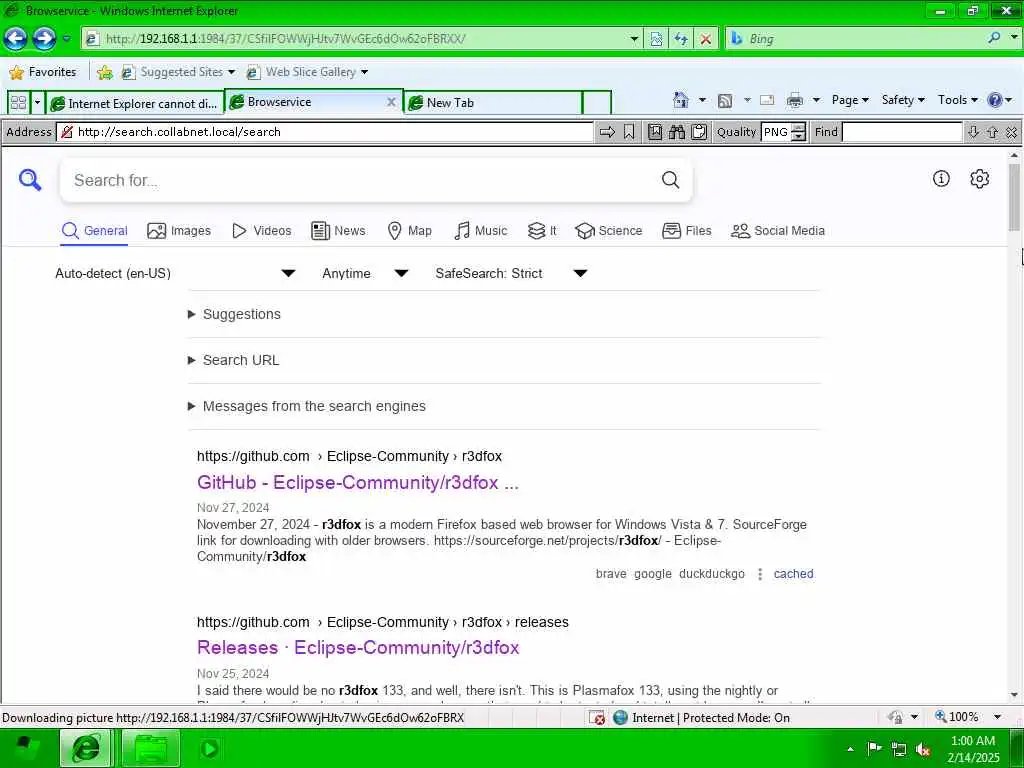Image resolution: width=1024 pixels, height=768 pixels.
Task: Find next with down arrow
Action: click(973, 132)
